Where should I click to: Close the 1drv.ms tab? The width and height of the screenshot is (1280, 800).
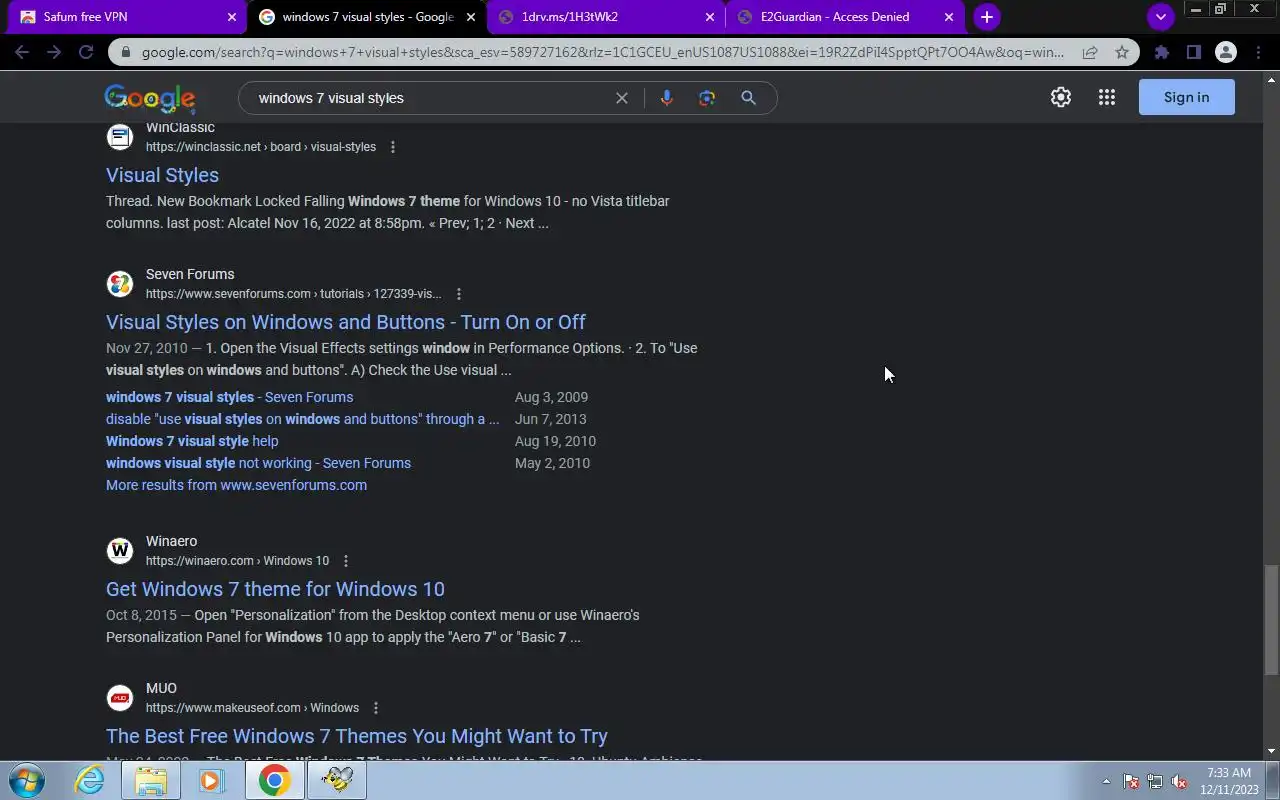[710, 17]
